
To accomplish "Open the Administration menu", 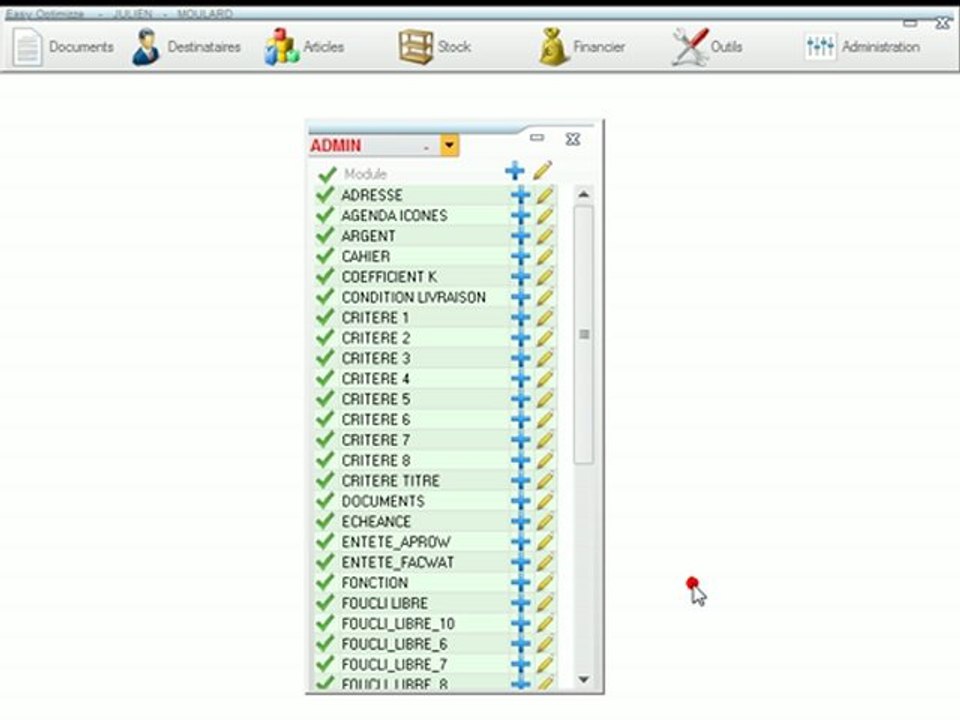I will coord(862,47).
